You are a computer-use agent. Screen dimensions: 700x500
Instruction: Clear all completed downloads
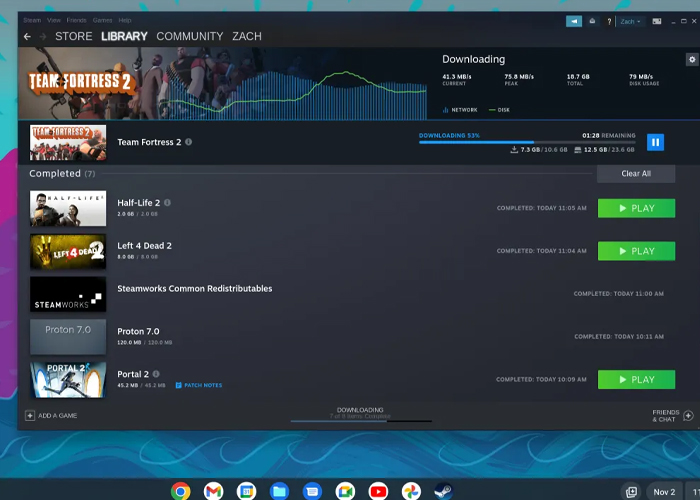click(x=636, y=173)
